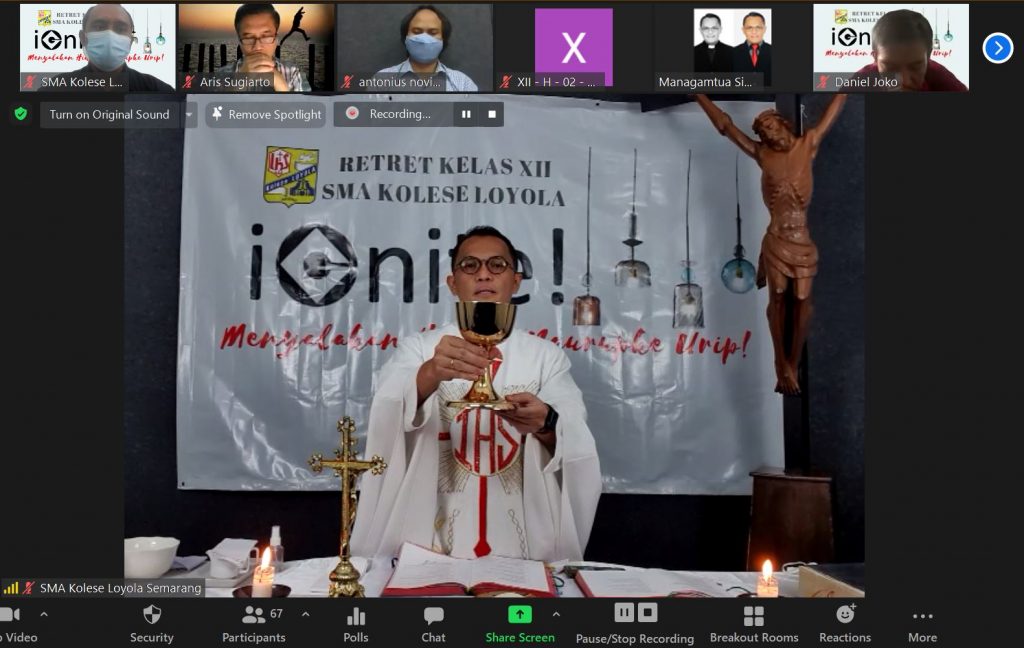This screenshot has height=648, width=1024.
Task: Click the spotlighted priest video
Action: [494, 345]
